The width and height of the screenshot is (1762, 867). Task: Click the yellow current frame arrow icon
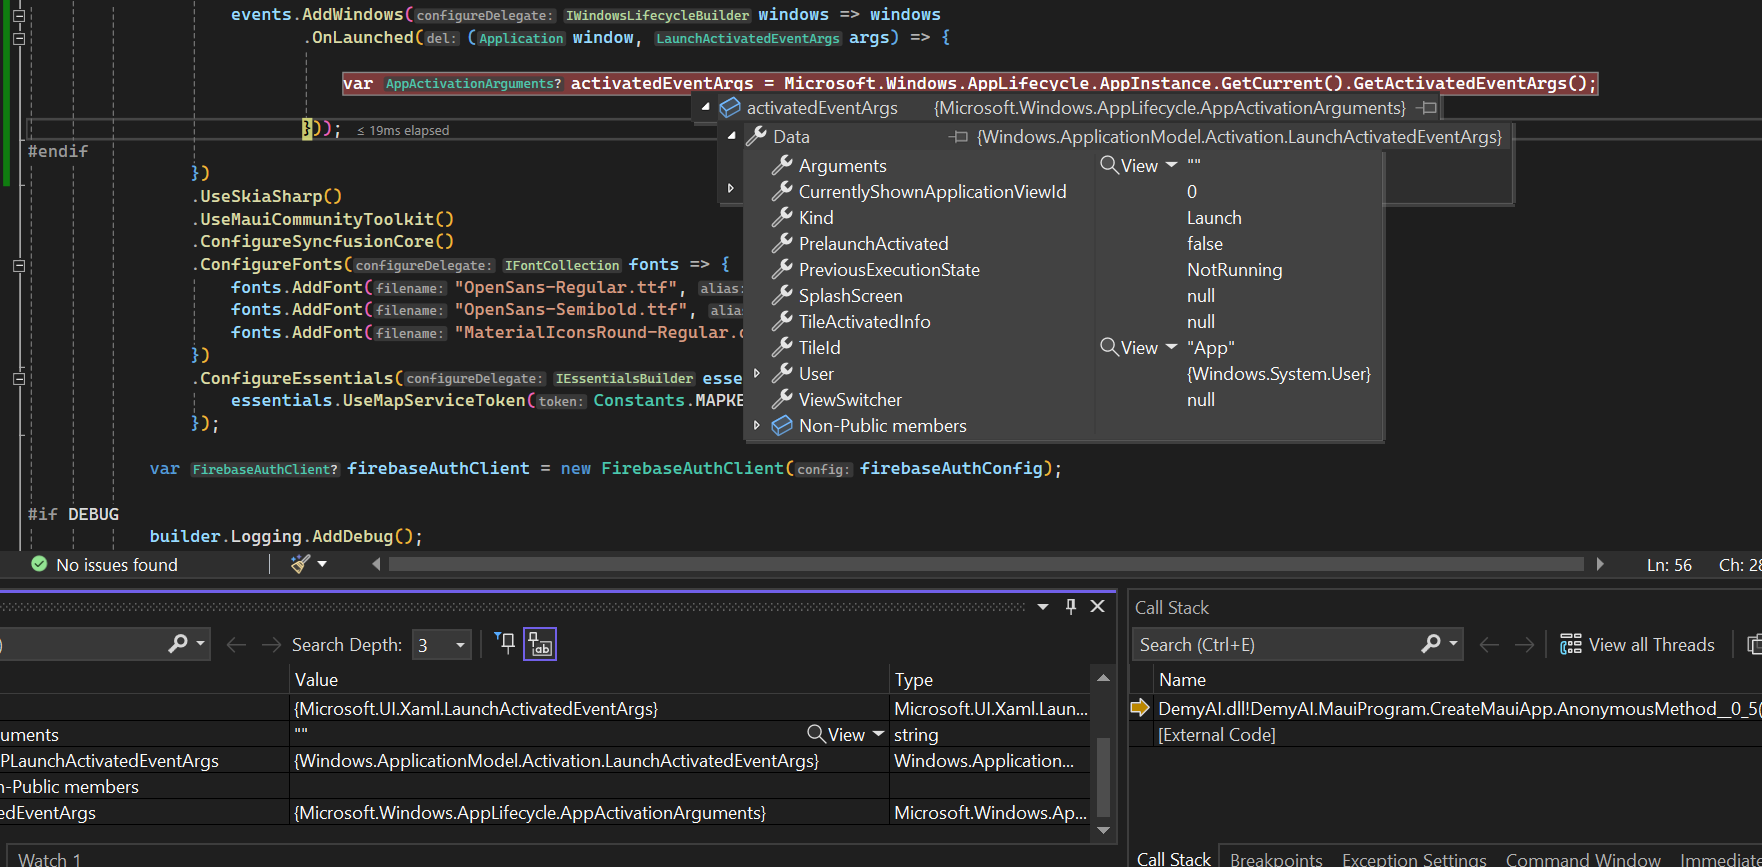click(1140, 708)
